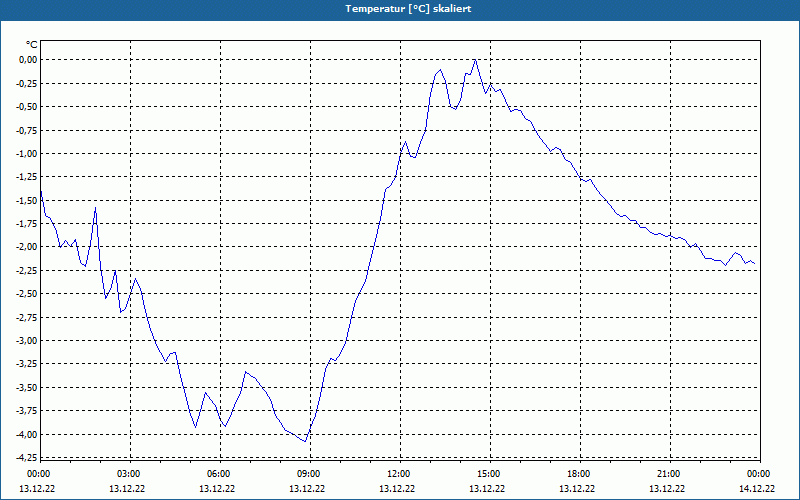
Task: Click the '-3,75' y-axis value
Action: point(27,411)
